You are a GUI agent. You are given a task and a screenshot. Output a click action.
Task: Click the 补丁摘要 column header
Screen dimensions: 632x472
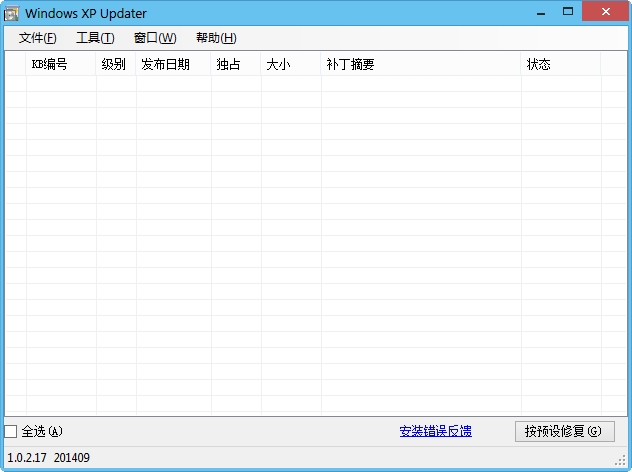click(421, 64)
